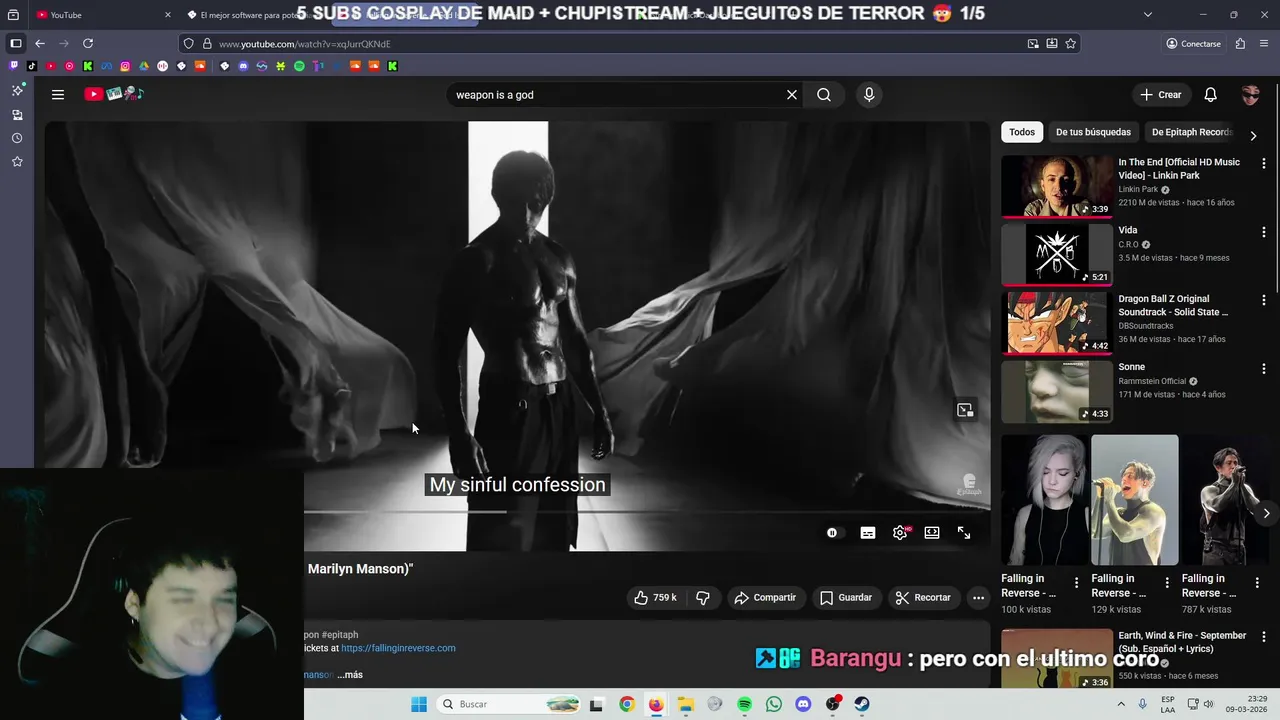
Task: Open the list all tabs dropdown
Action: [x=1147, y=15]
